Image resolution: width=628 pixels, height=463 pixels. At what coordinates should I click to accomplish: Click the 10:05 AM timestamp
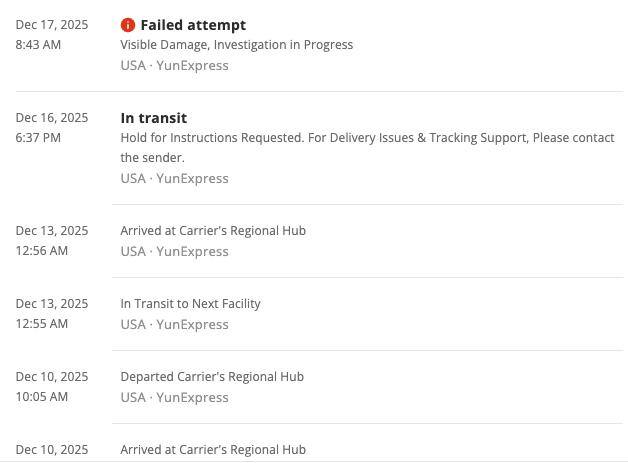42,397
